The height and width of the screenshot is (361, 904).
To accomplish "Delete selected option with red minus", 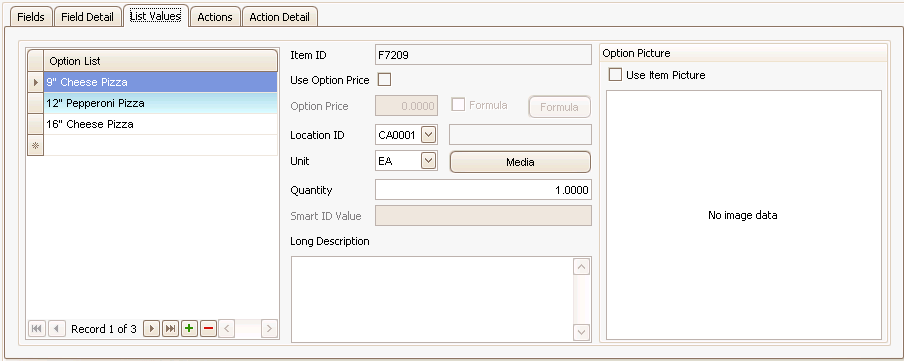I will point(208,329).
